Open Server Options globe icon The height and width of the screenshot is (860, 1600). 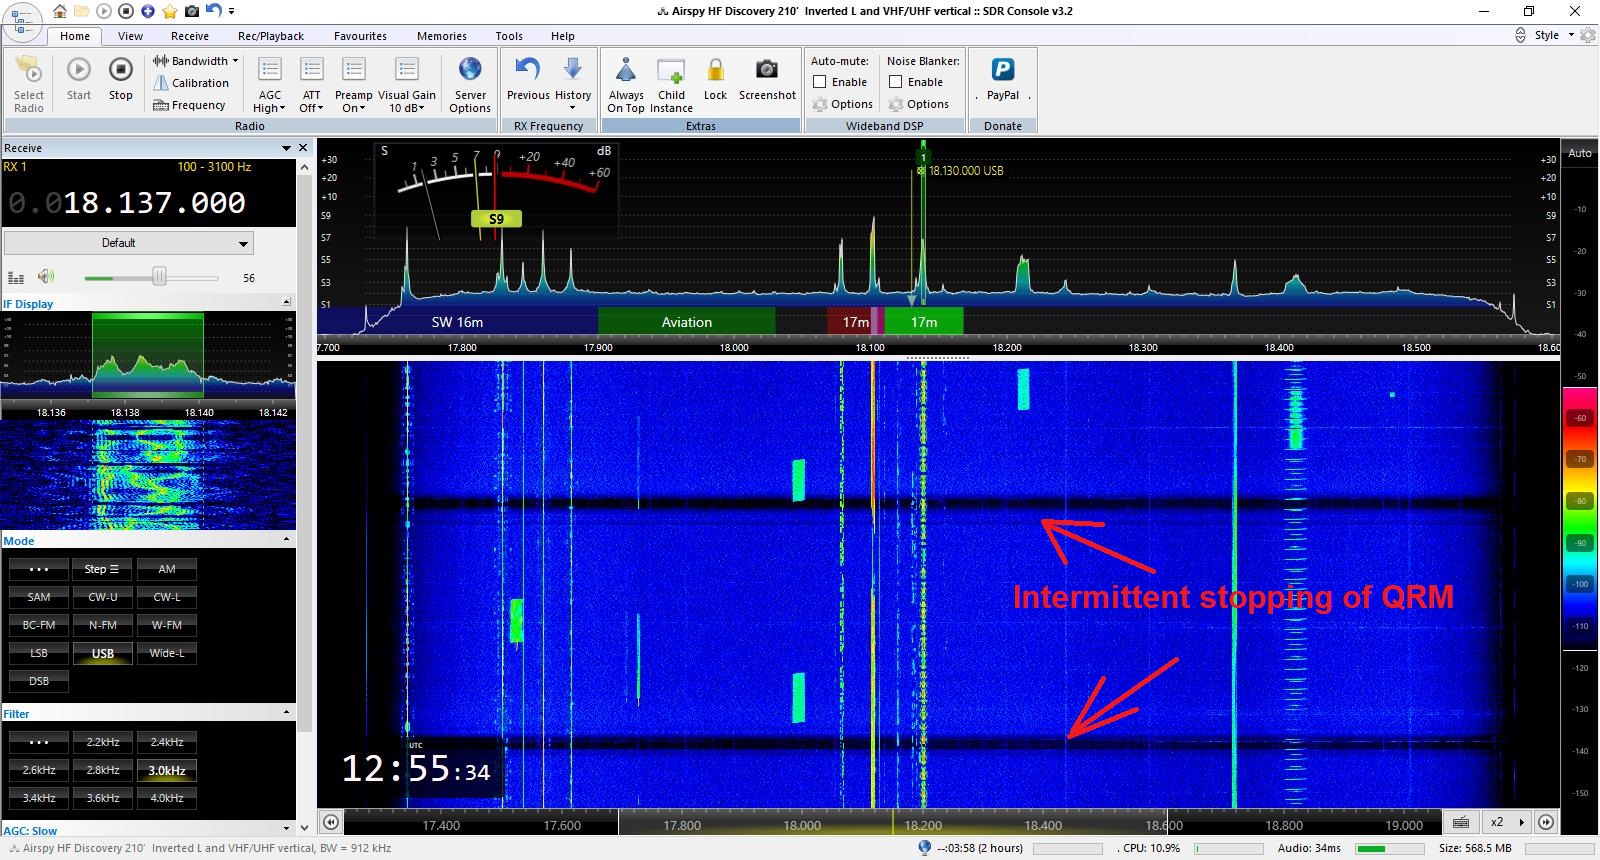coord(470,70)
